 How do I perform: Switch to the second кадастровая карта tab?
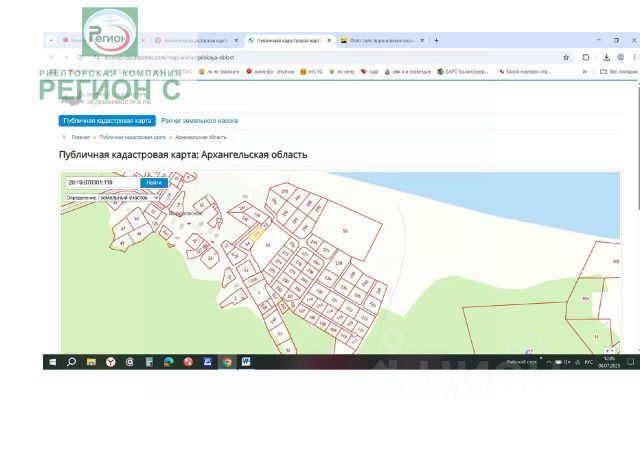[195, 41]
